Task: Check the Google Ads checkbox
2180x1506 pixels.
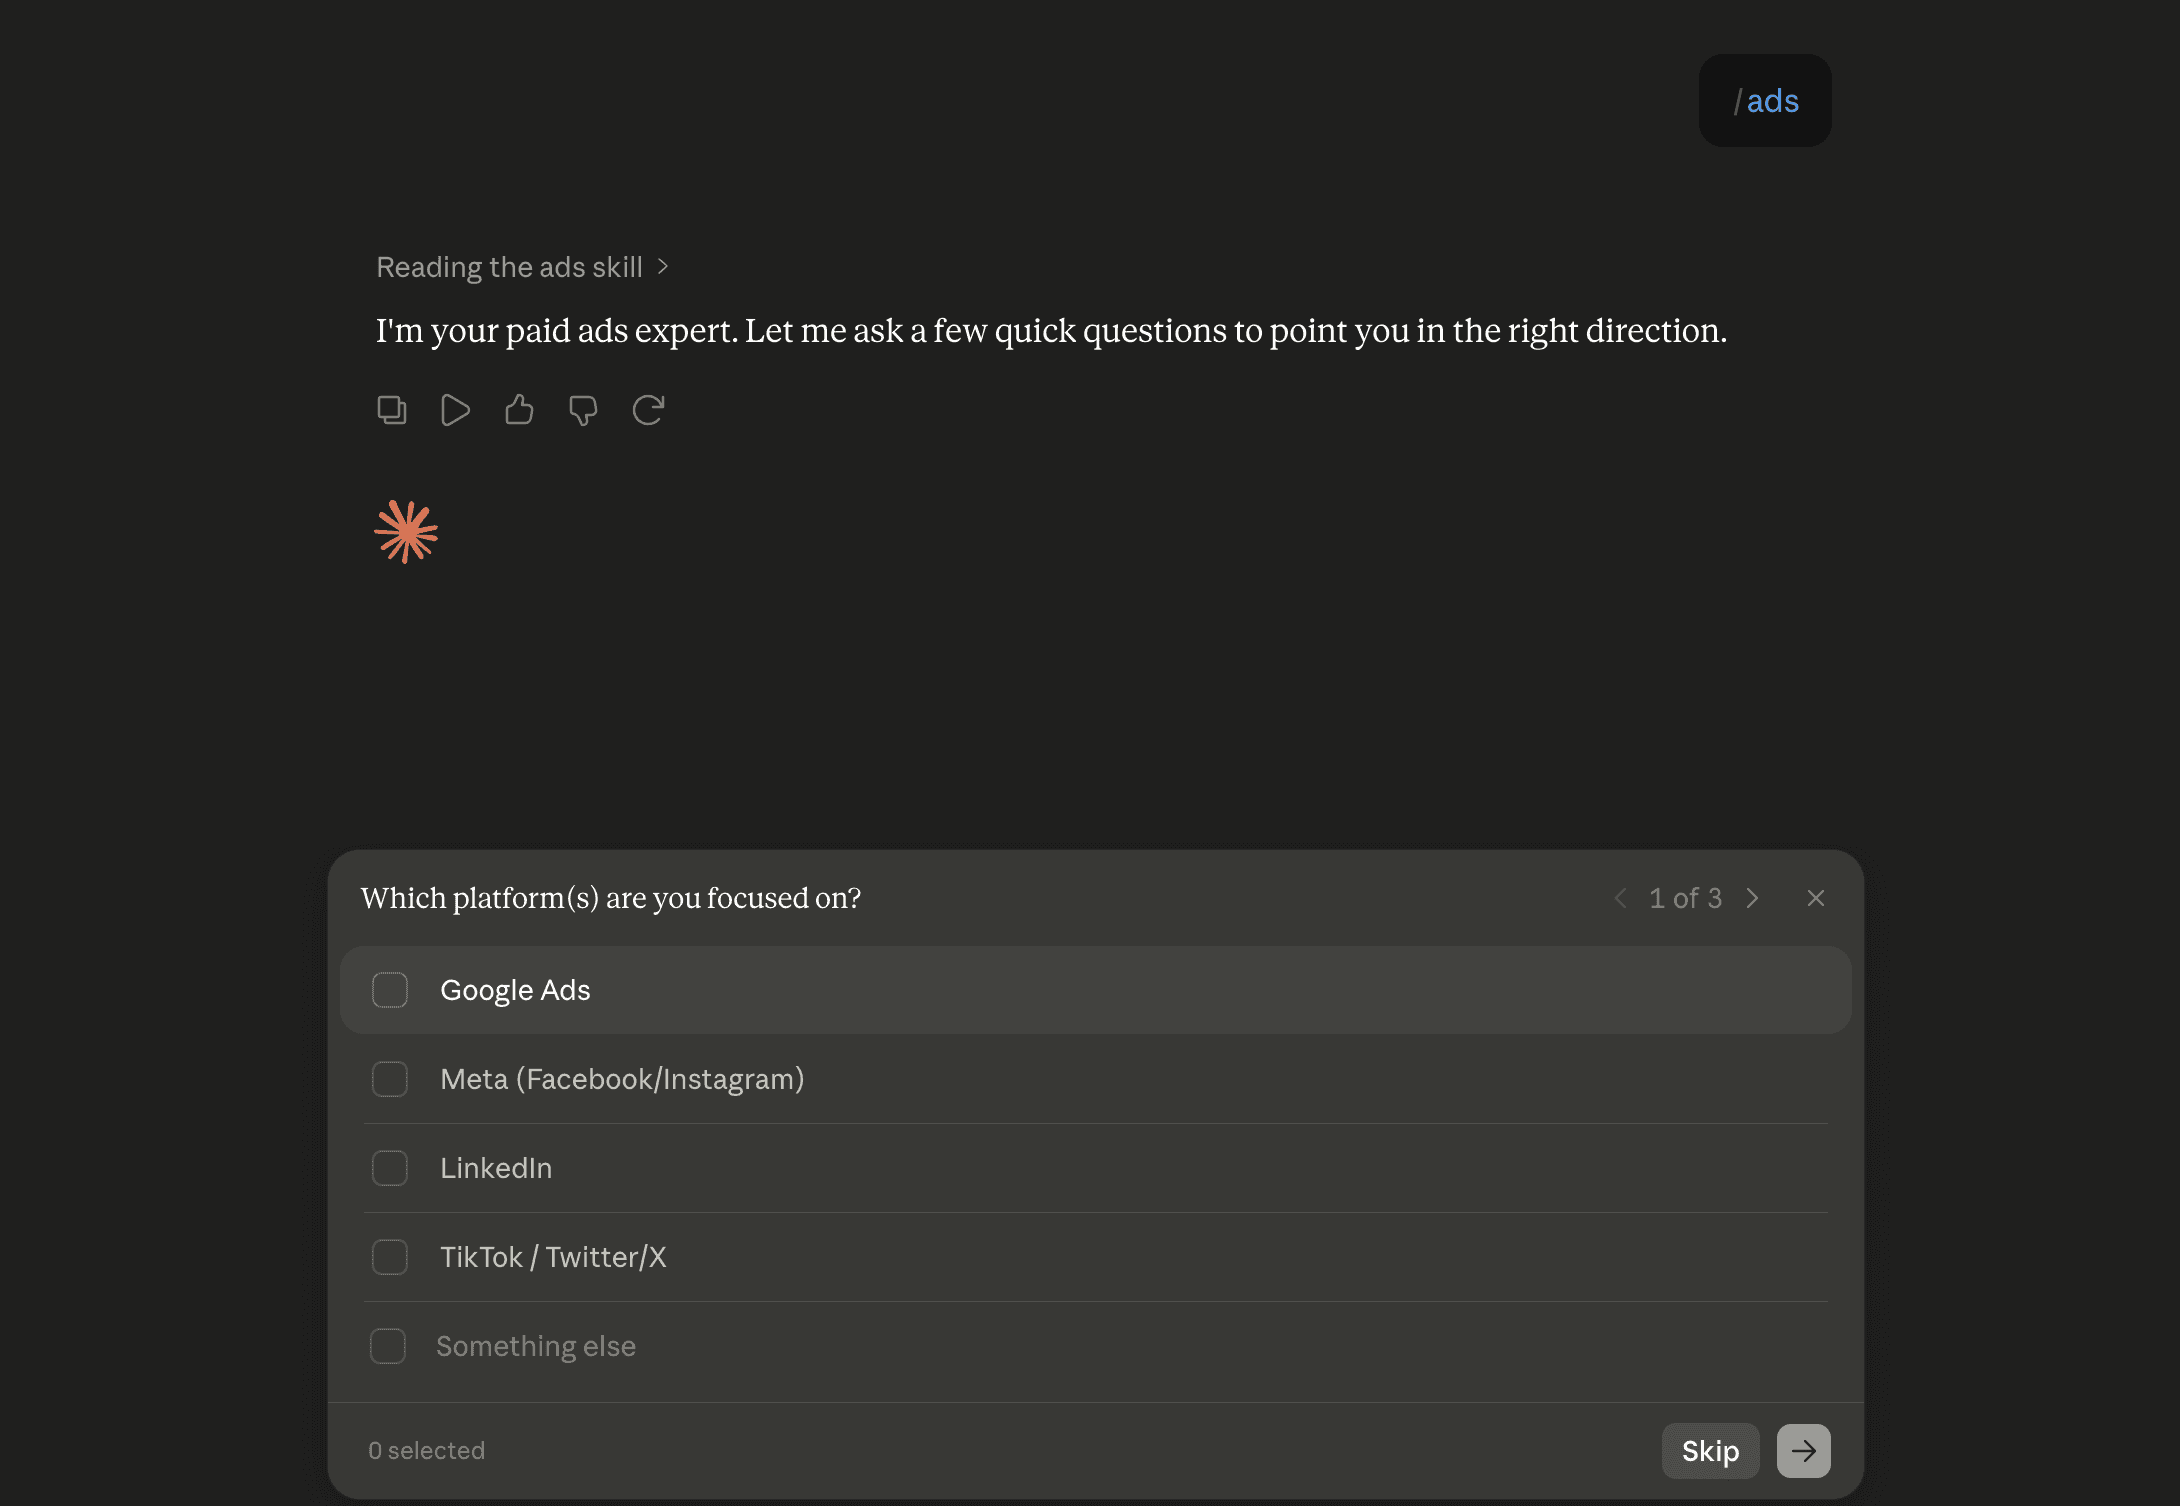Action: pos(390,990)
